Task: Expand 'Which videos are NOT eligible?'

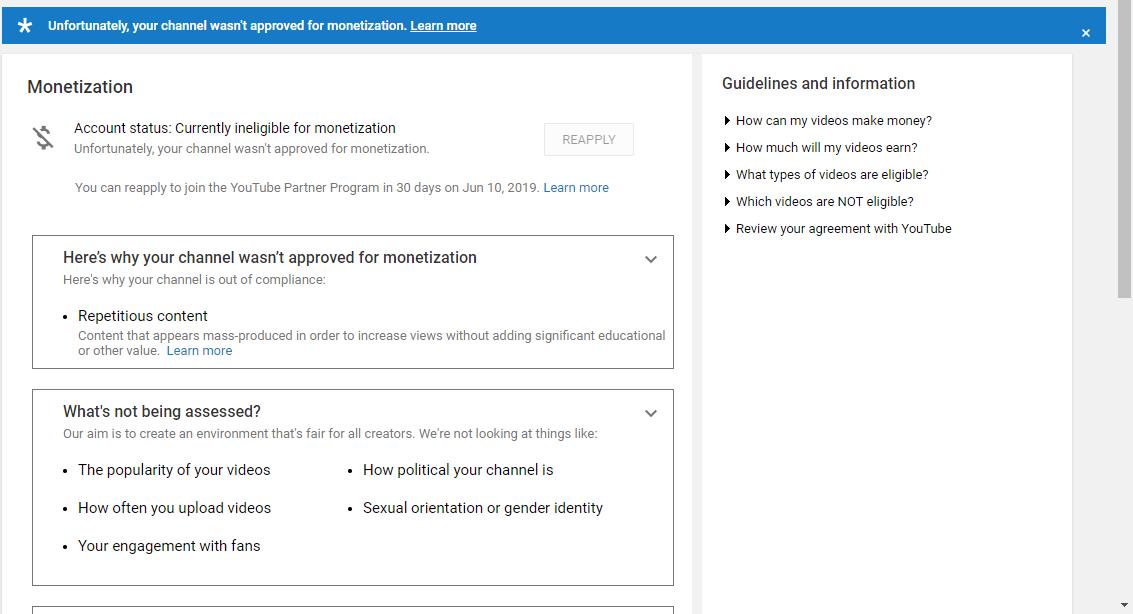Action: tap(819, 202)
